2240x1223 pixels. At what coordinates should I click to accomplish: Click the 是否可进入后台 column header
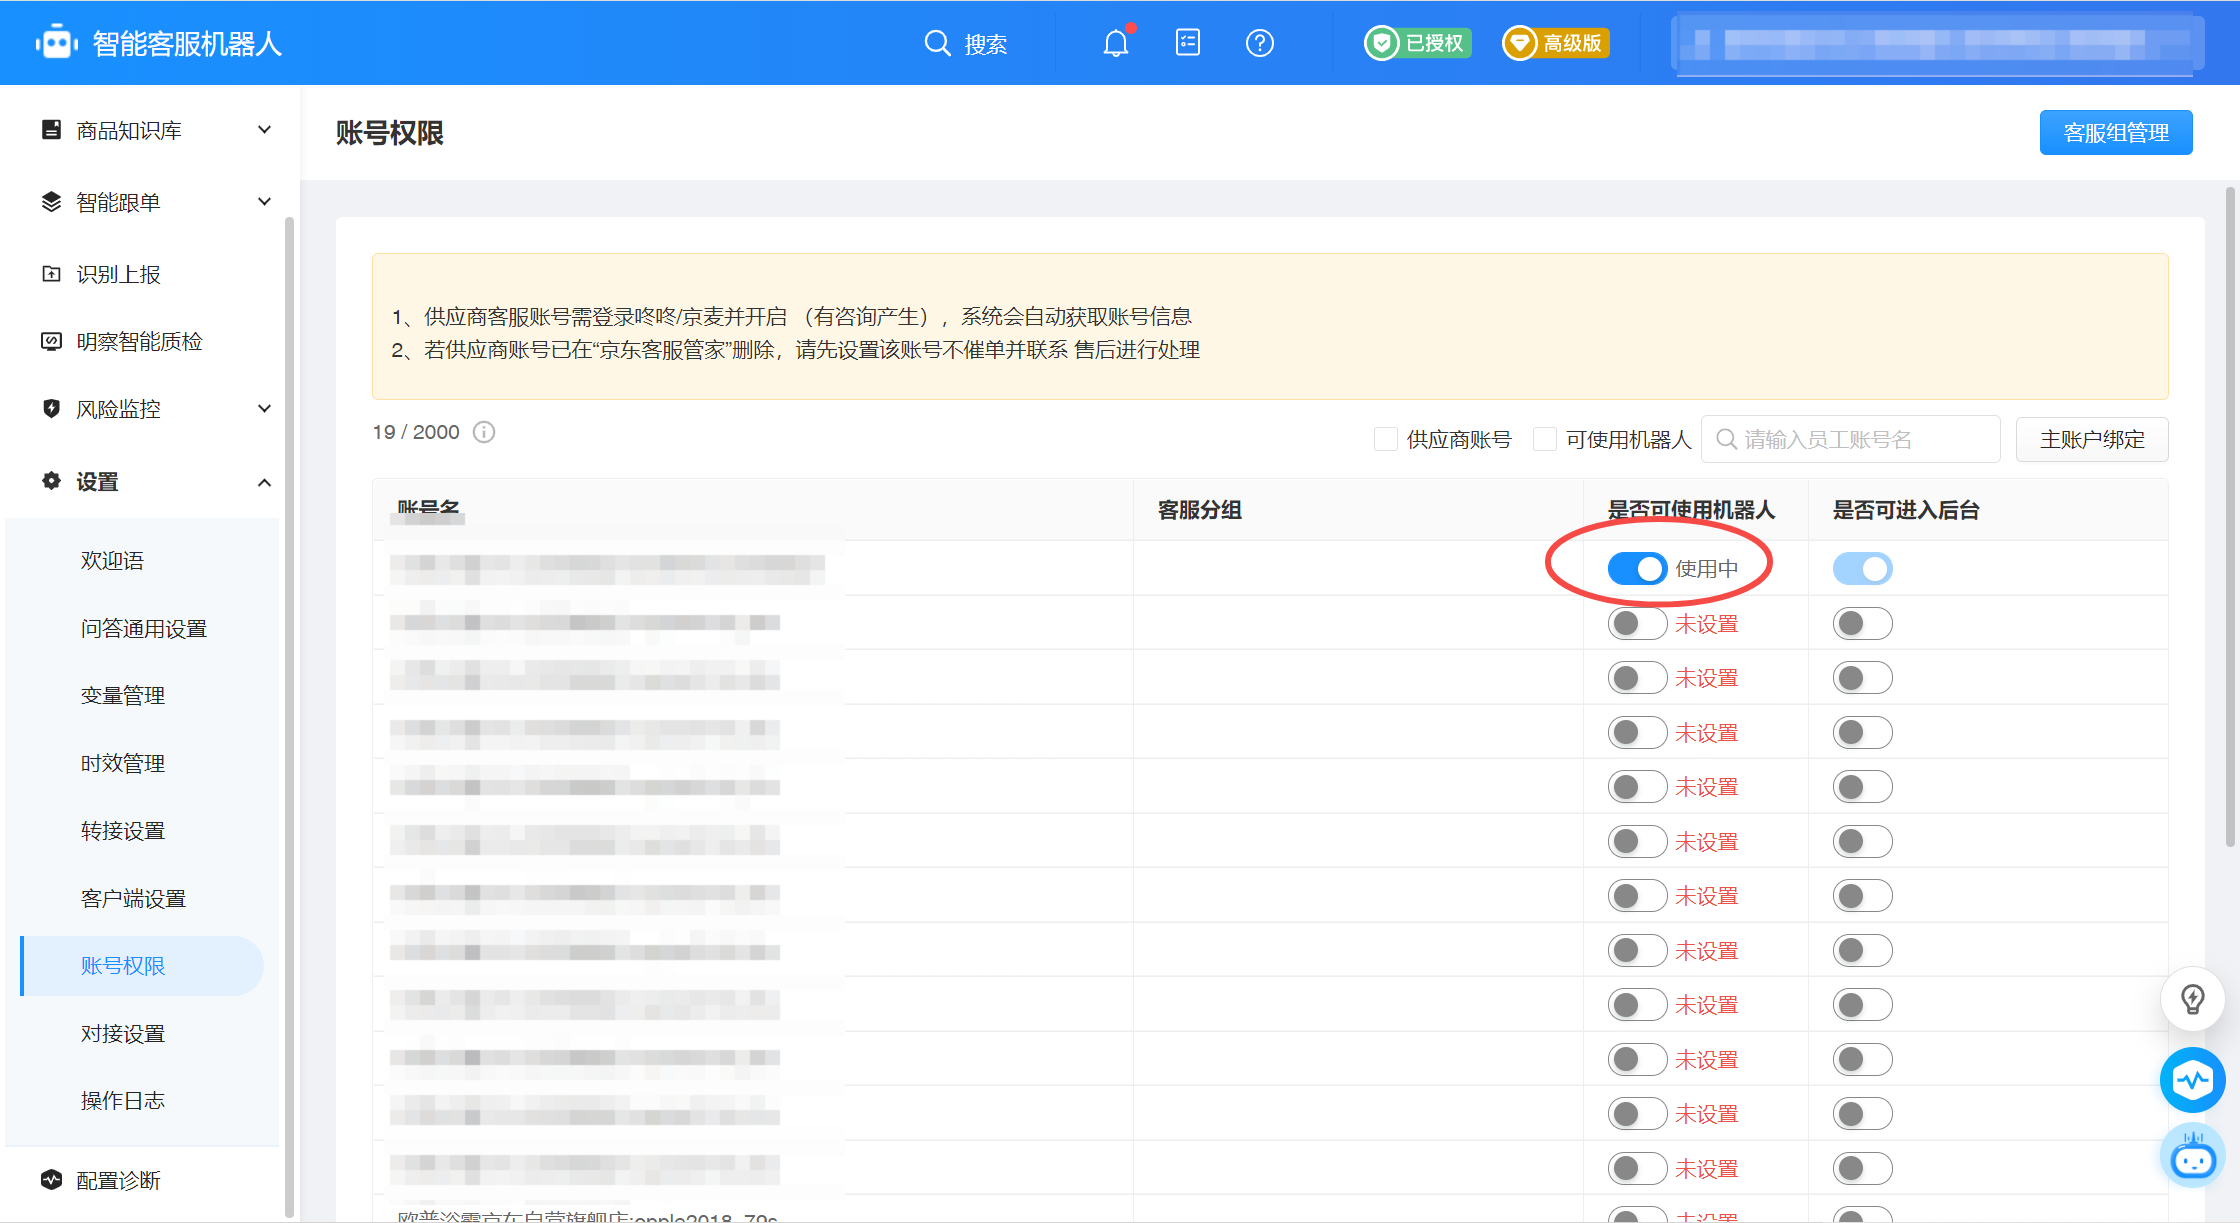(1906, 510)
